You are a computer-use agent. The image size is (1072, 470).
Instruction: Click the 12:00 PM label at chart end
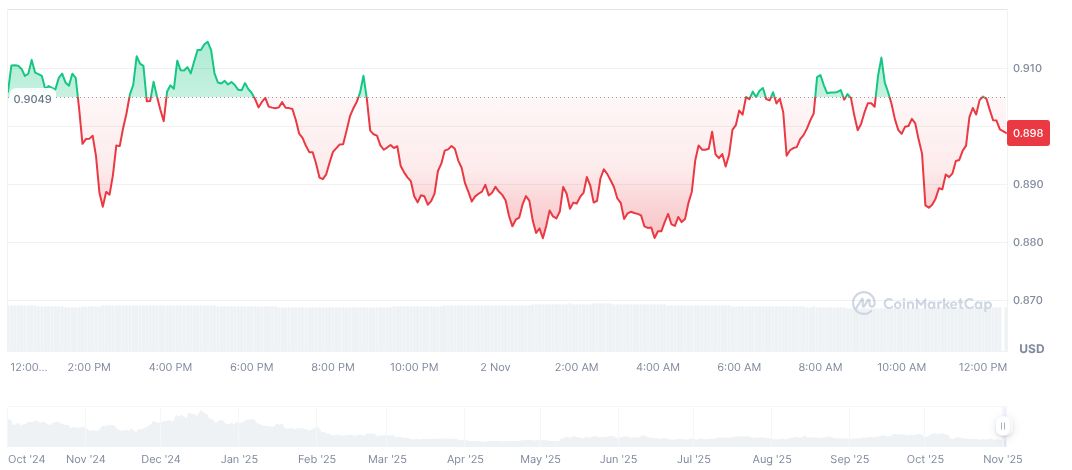click(x=983, y=368)
